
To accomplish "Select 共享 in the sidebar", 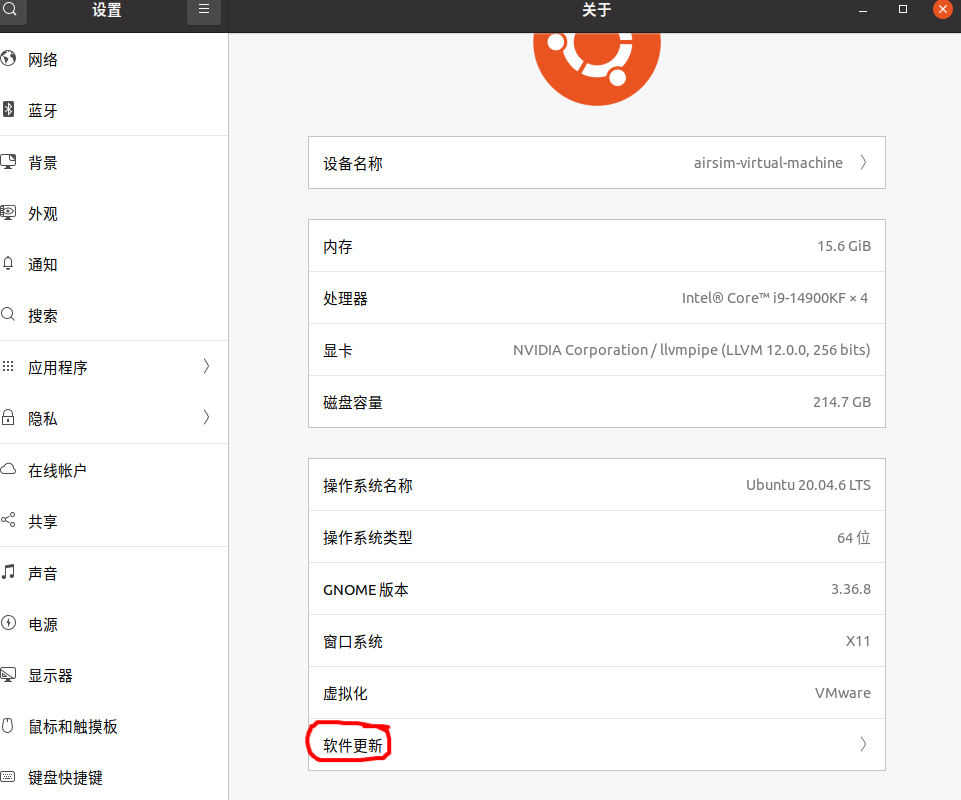I will (x=114, y=521).
